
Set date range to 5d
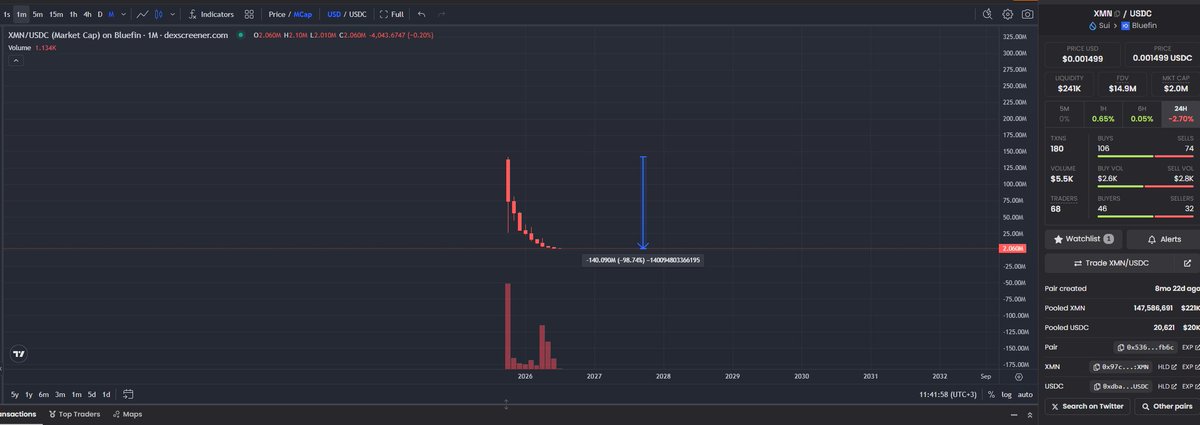(92, 394)
